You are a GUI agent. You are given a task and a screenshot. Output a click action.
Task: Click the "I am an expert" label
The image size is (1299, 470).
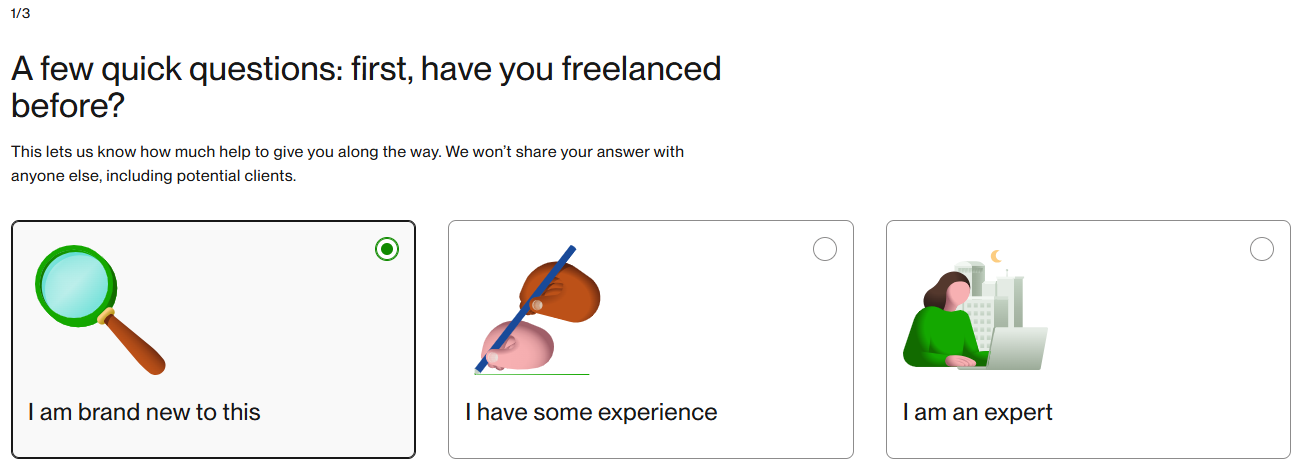coord(977,412)
